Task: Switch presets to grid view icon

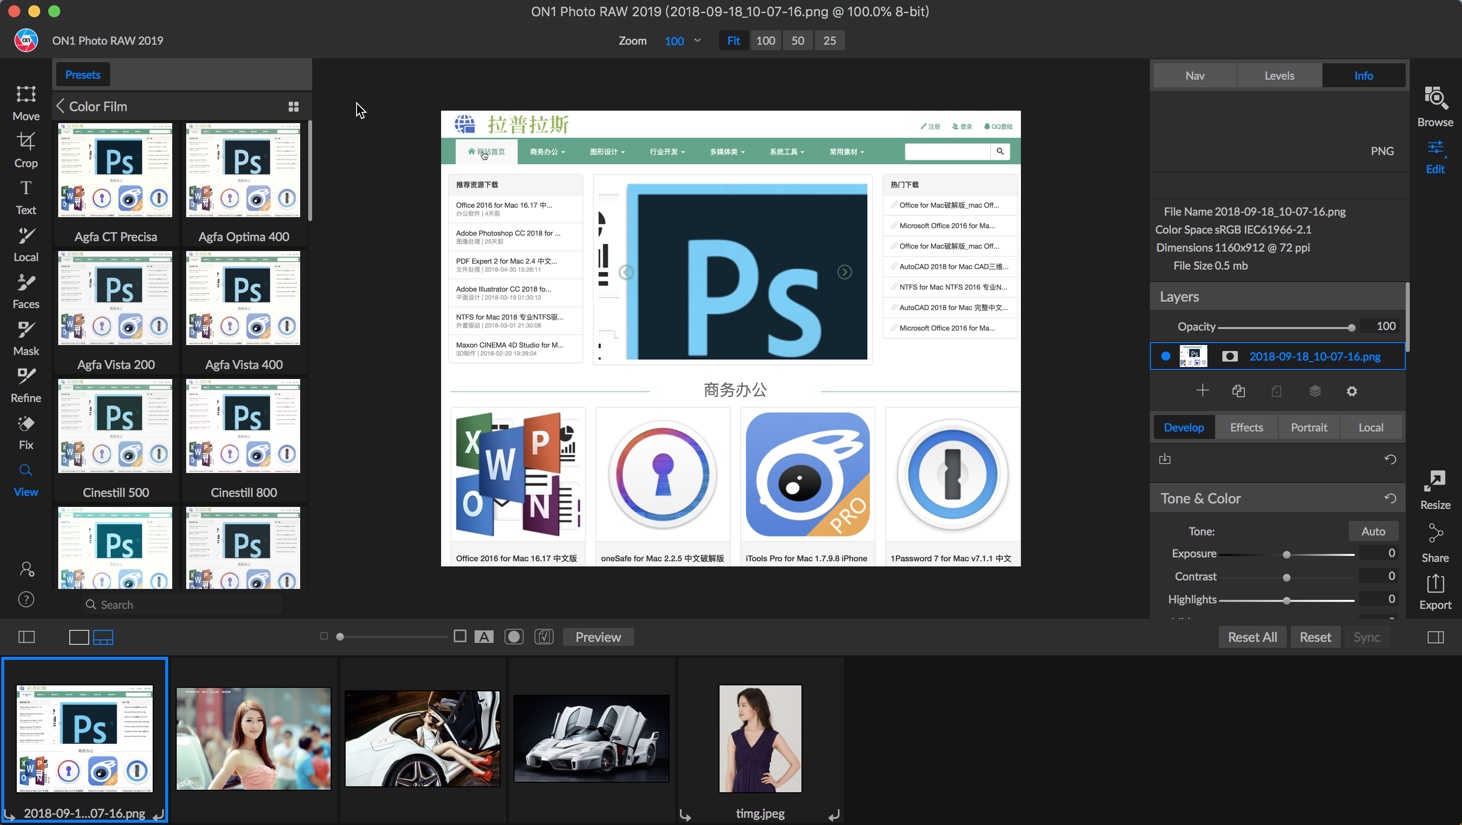Action: [294, 106]
